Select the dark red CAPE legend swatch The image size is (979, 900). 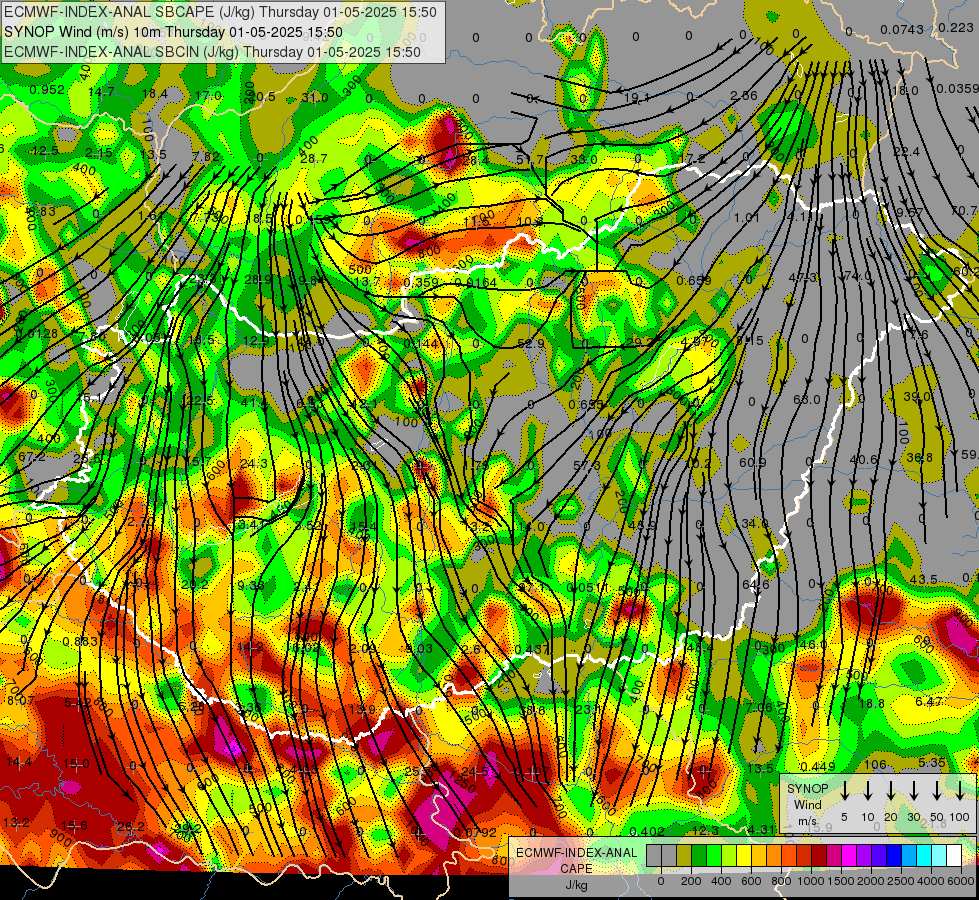coord(819,855)
